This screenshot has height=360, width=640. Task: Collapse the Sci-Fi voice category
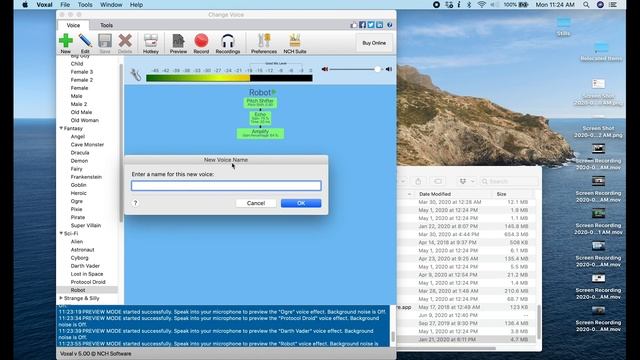point(61,233)
